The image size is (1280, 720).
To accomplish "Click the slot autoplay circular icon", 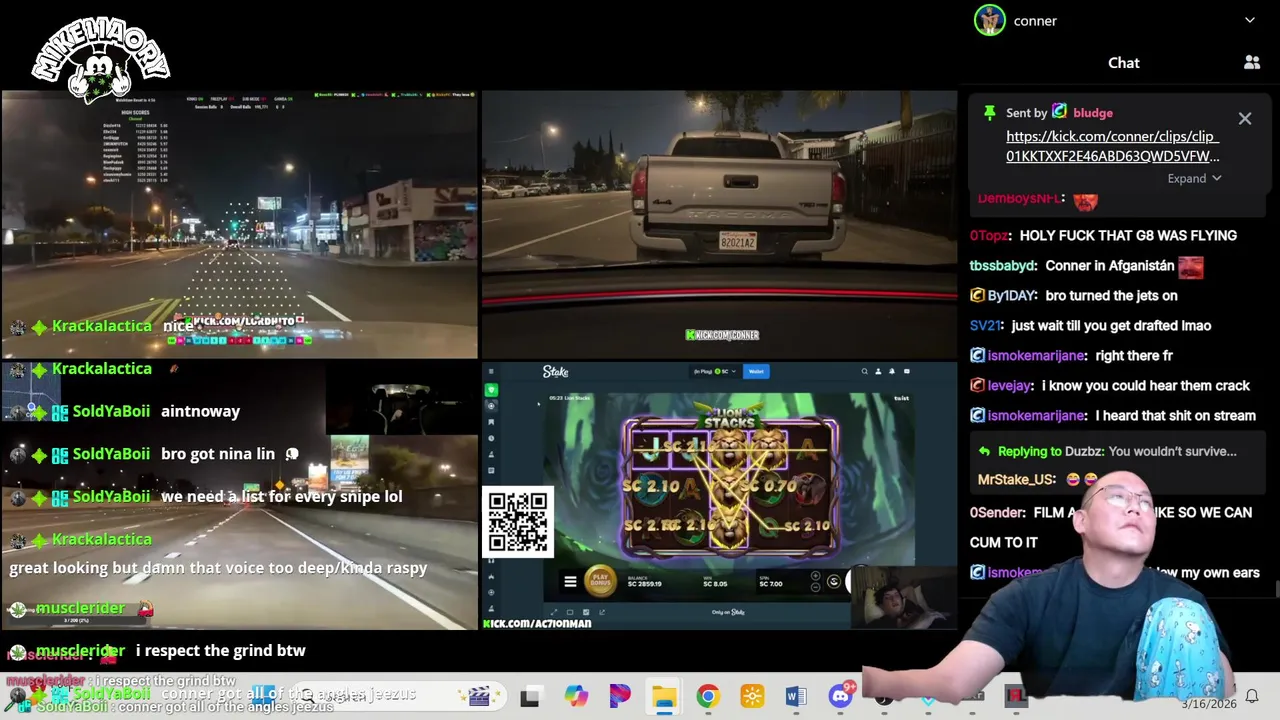I will pos(833,581).
